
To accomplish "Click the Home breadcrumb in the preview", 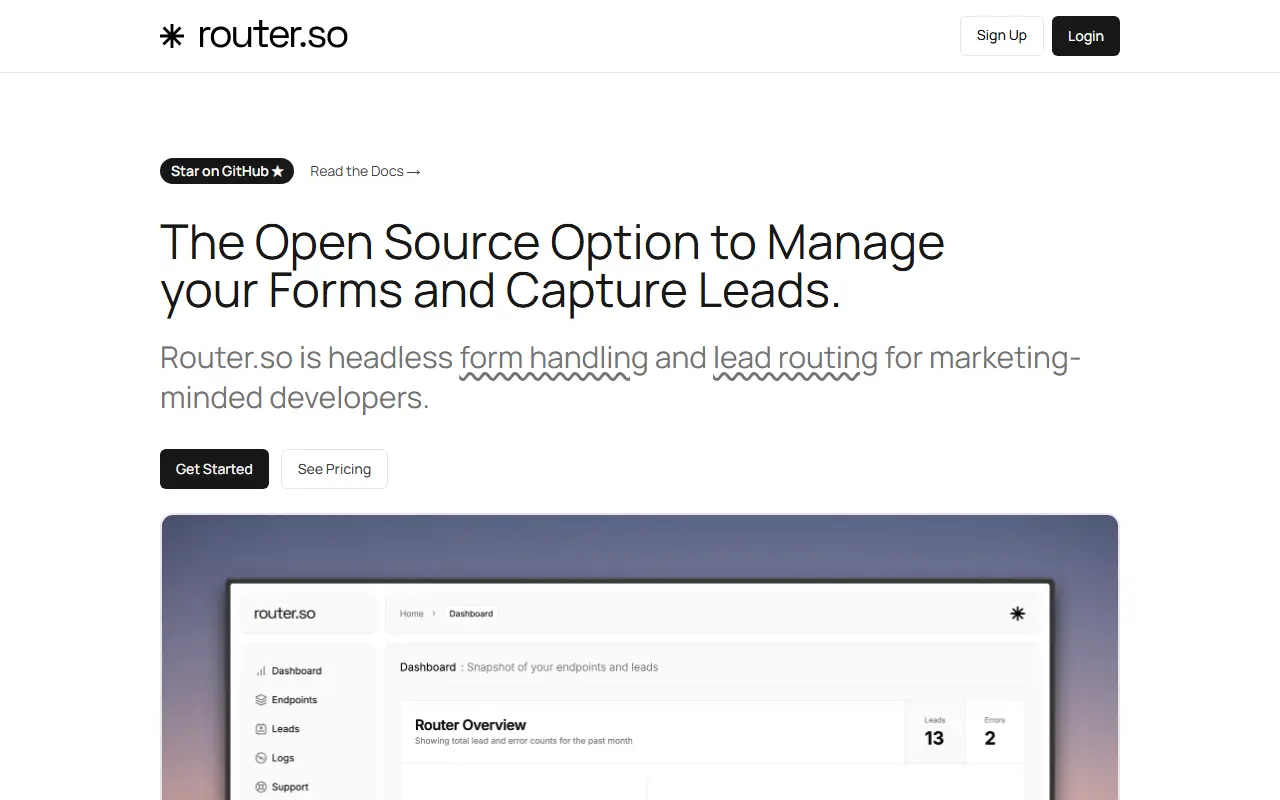I will [412, 614].
